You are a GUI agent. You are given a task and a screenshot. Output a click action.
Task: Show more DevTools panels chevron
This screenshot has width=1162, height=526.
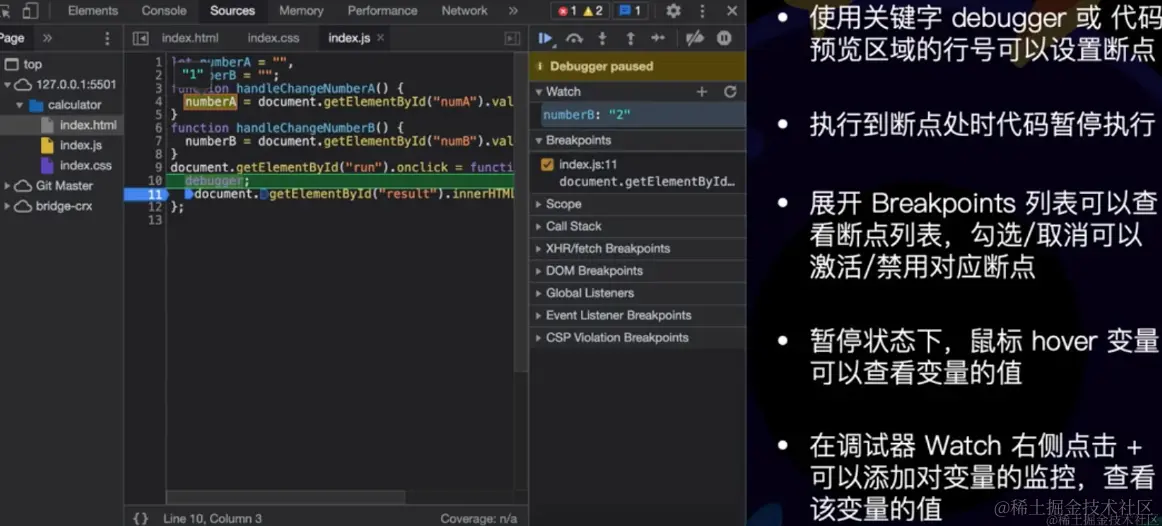[514, 11]
